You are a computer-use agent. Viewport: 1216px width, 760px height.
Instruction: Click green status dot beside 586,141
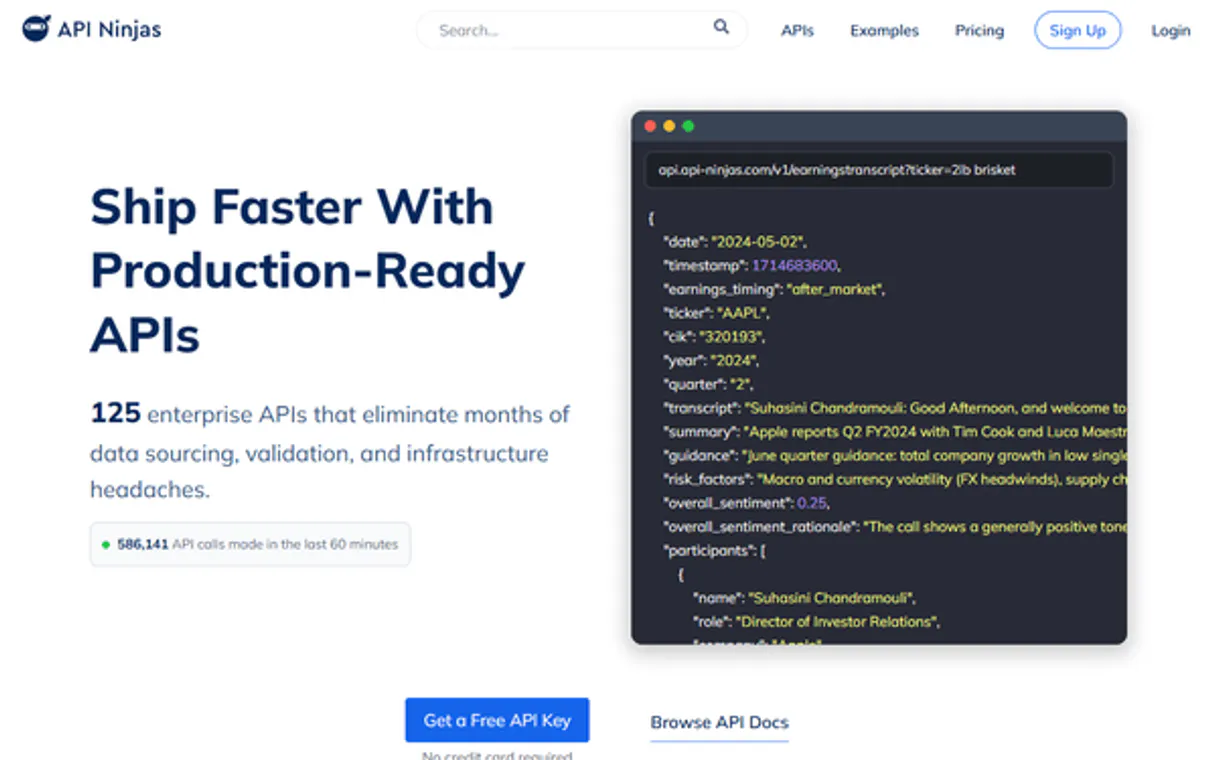(105, 545)
